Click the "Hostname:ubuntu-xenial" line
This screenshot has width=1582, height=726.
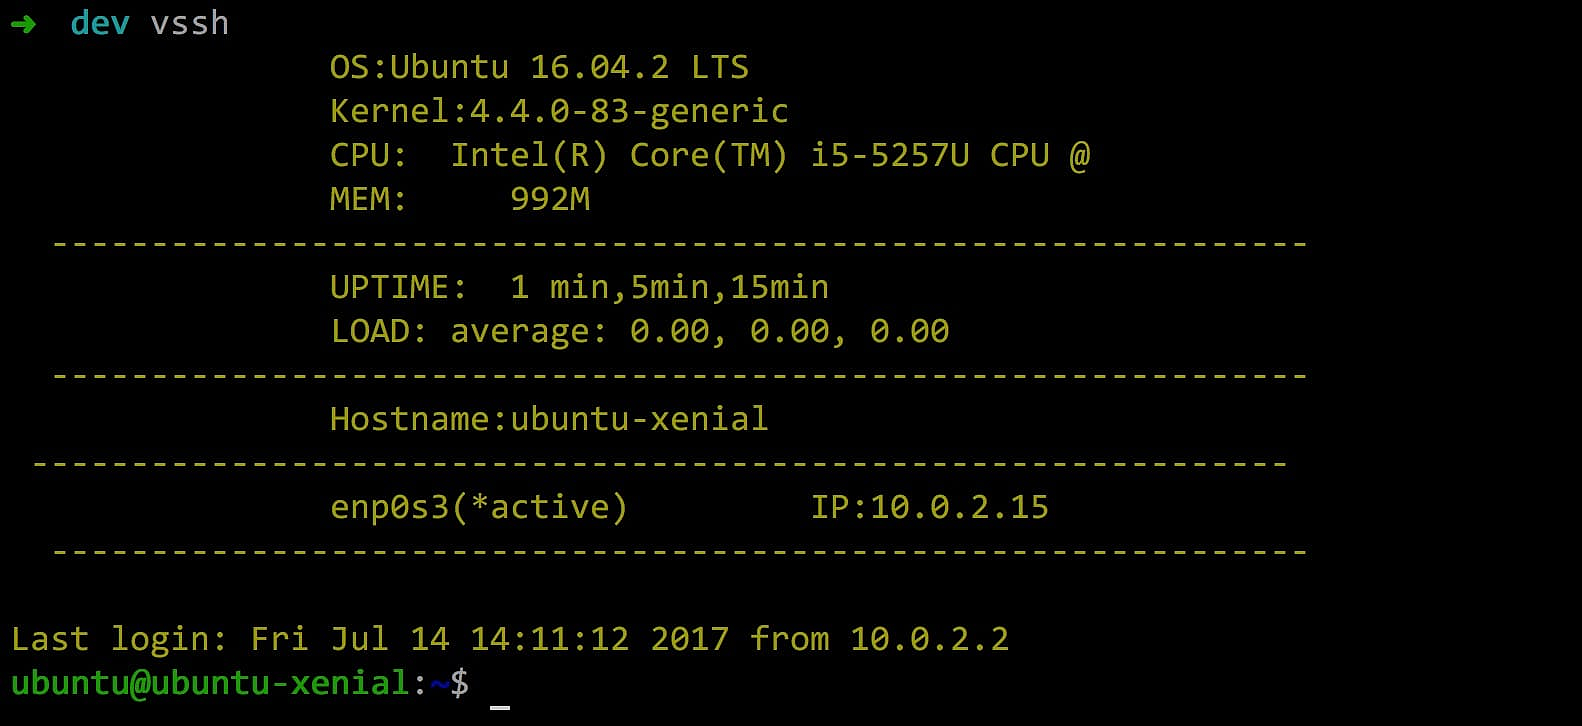(x=549, y=419)
